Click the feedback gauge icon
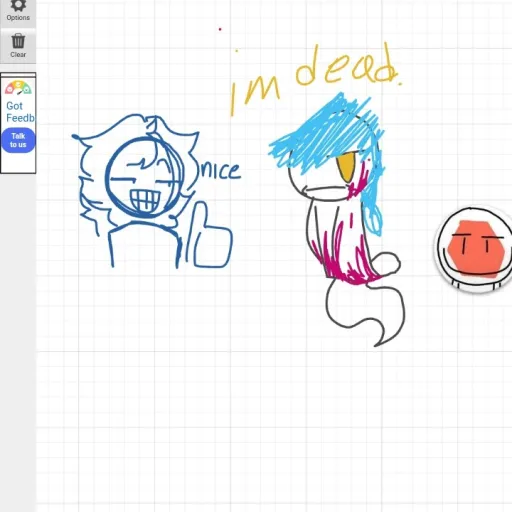This screenshot has height=512, width=512. click(x=18, y=88)
